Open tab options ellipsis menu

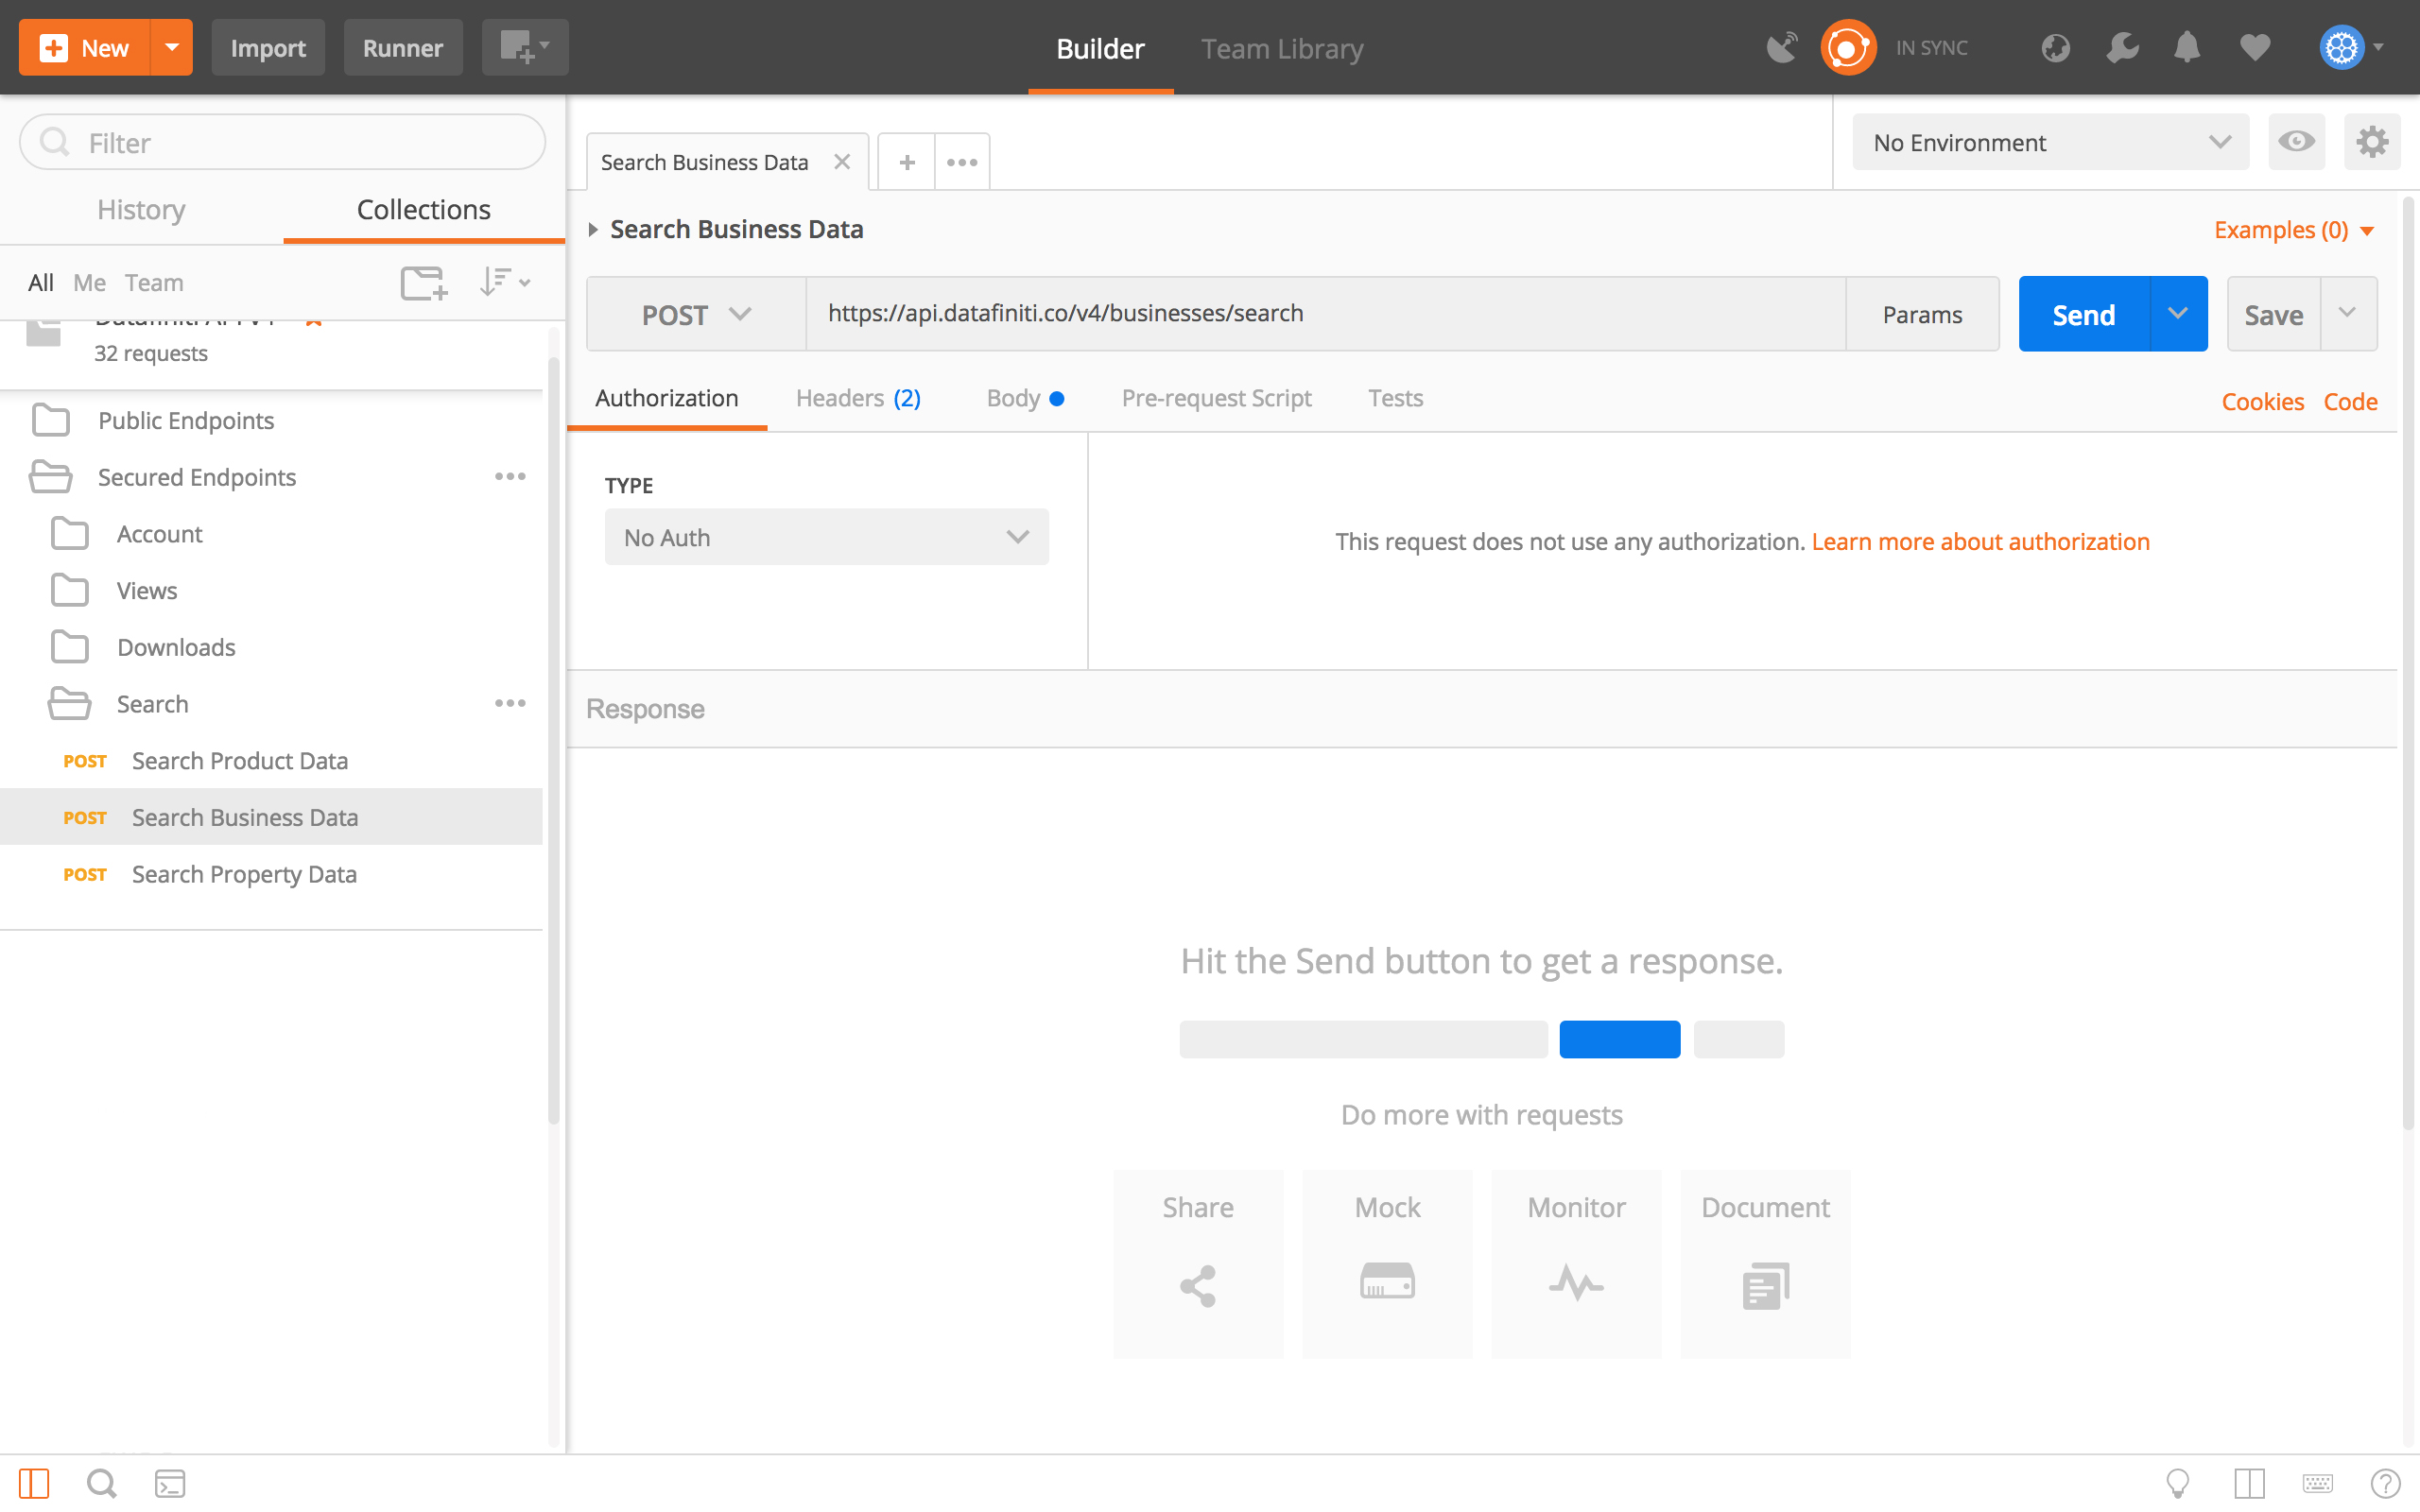tap(962, 162)
